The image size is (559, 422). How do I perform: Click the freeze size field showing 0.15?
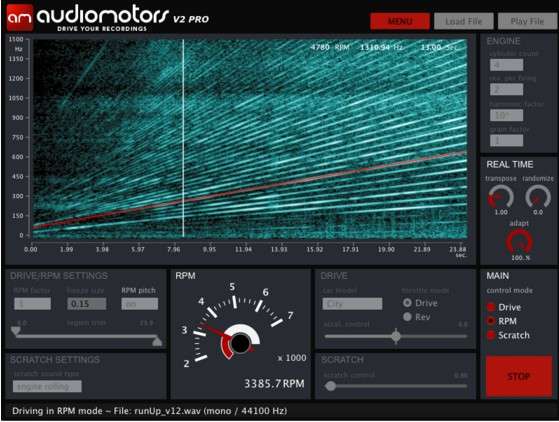coord(87,304)
